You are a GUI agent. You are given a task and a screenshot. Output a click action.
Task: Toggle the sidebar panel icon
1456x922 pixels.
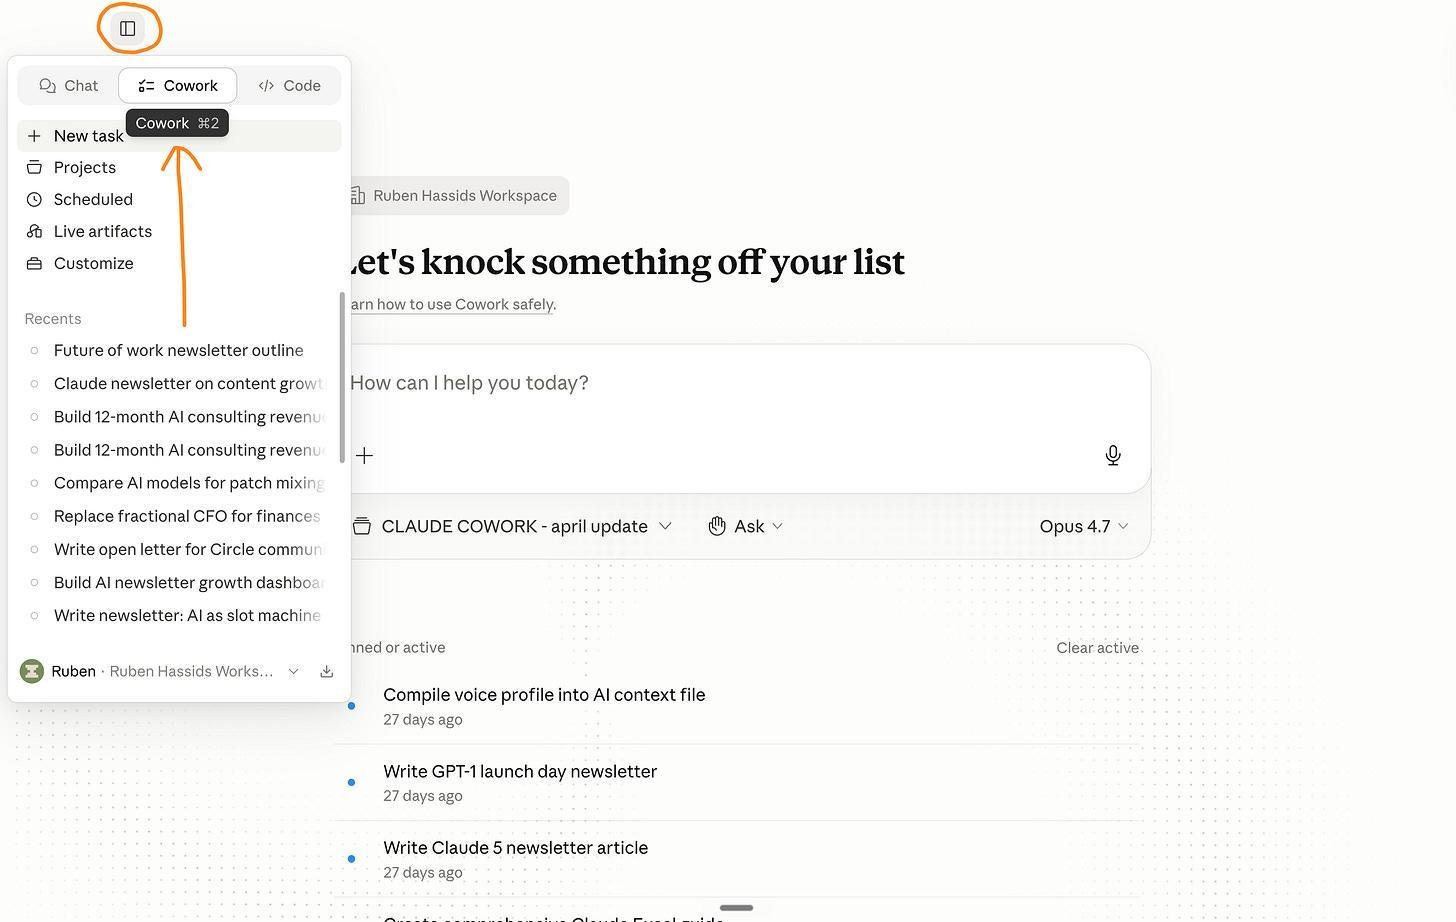[128, 29]
